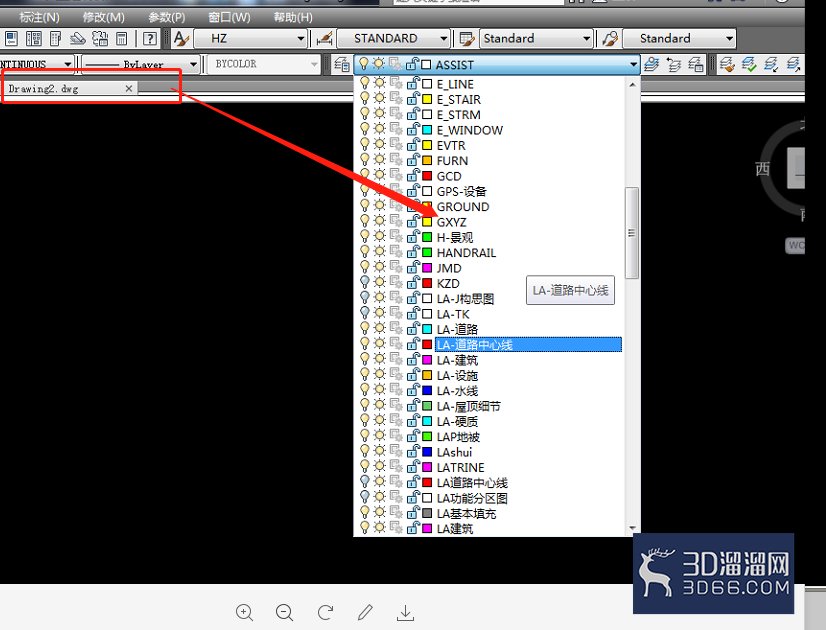Click the zoom in magnifier icon
Viewport: 826px width, 630px height.
tap(244, 612)
